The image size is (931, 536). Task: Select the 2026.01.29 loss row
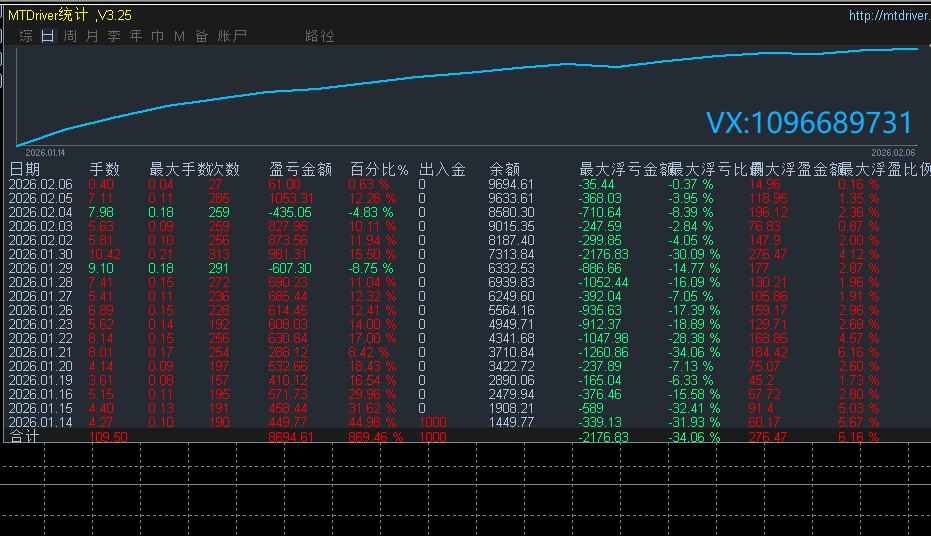tap(41, 269)
